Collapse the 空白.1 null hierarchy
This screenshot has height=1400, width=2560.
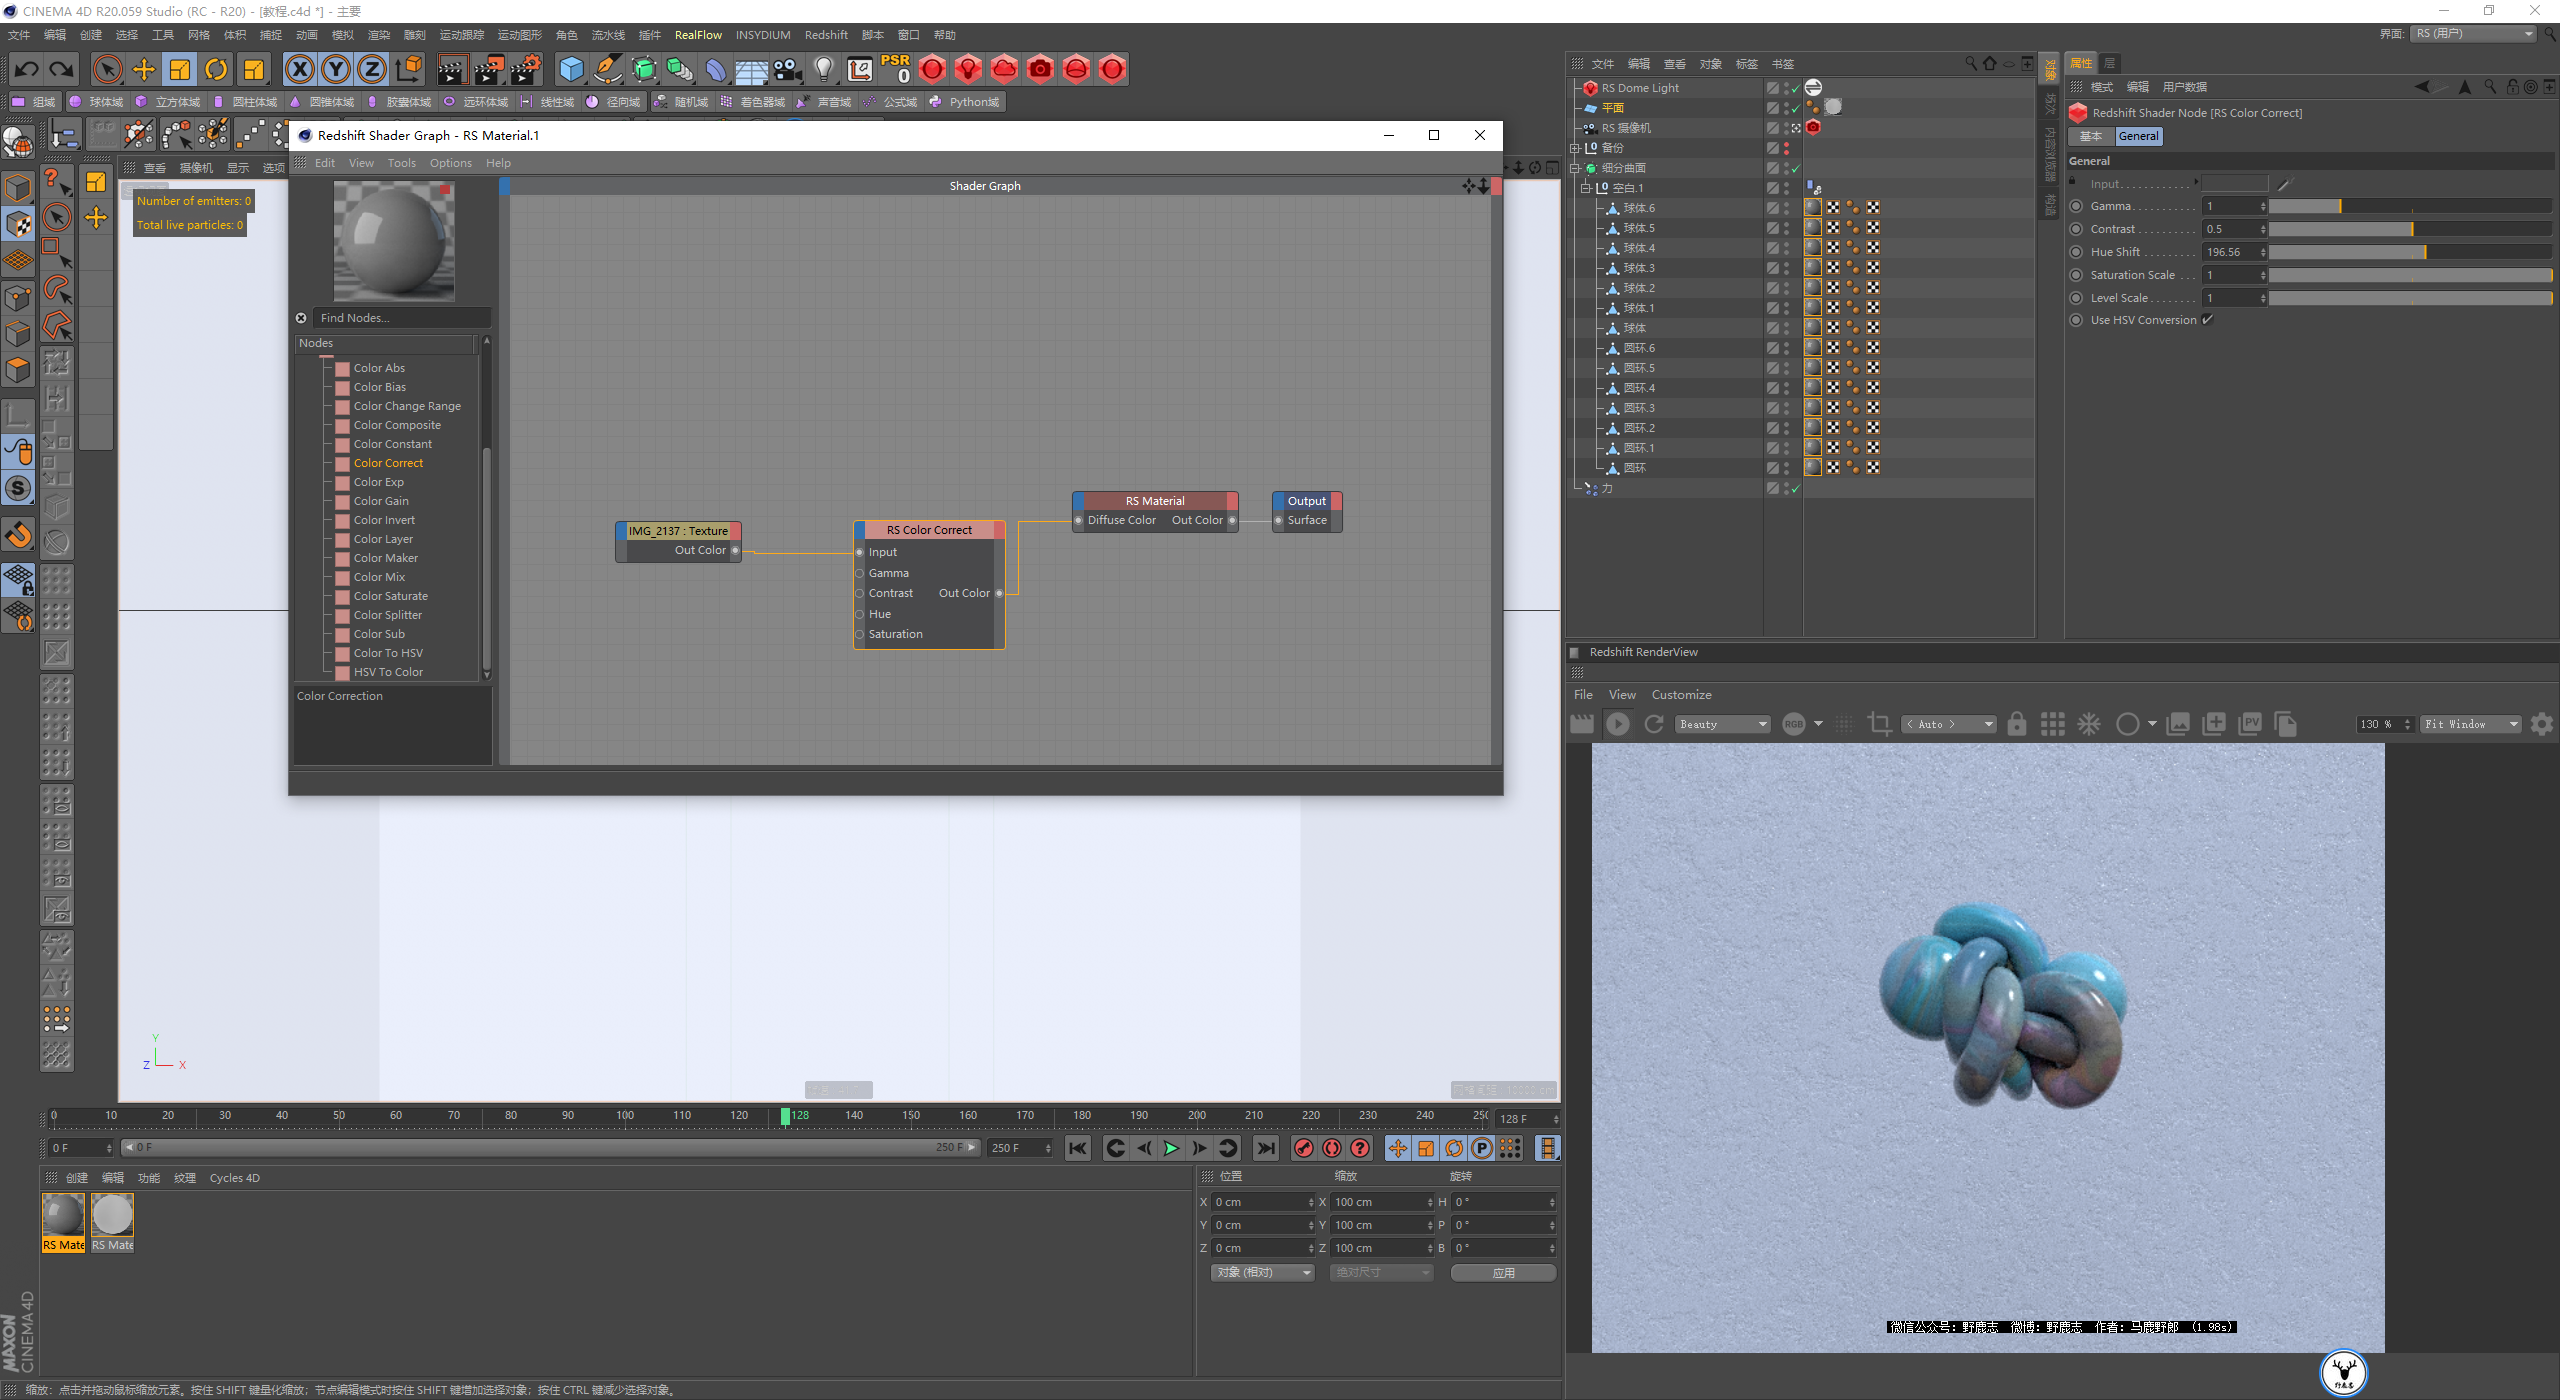[1585, 188]
